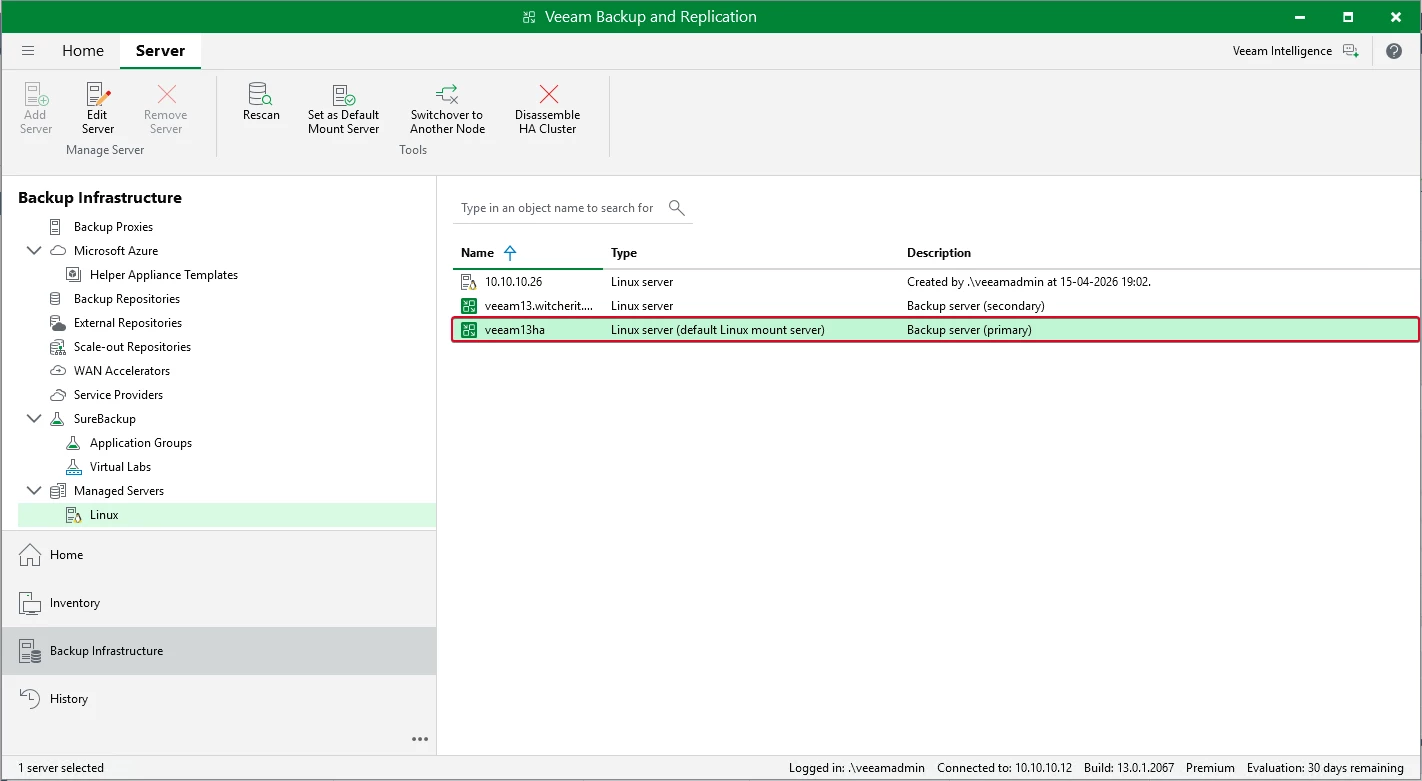Open the Inventory view
The width and height of the screenshot is (1422, 781).
click(219, 603)
